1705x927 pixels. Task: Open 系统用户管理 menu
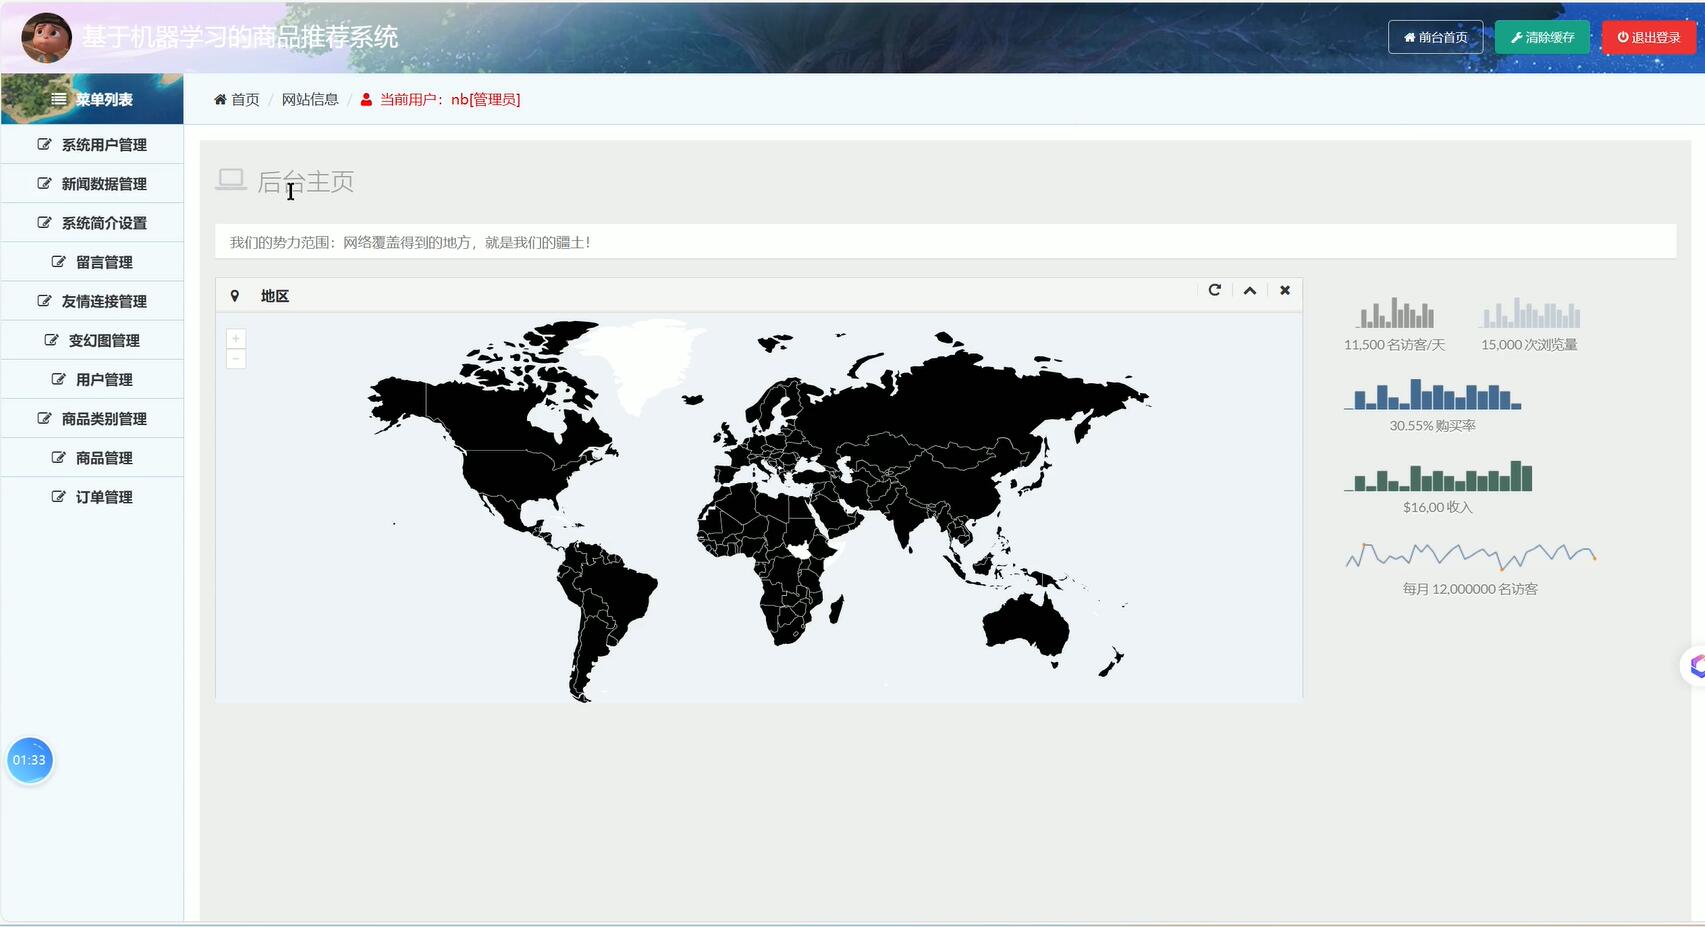pos(93,145)
